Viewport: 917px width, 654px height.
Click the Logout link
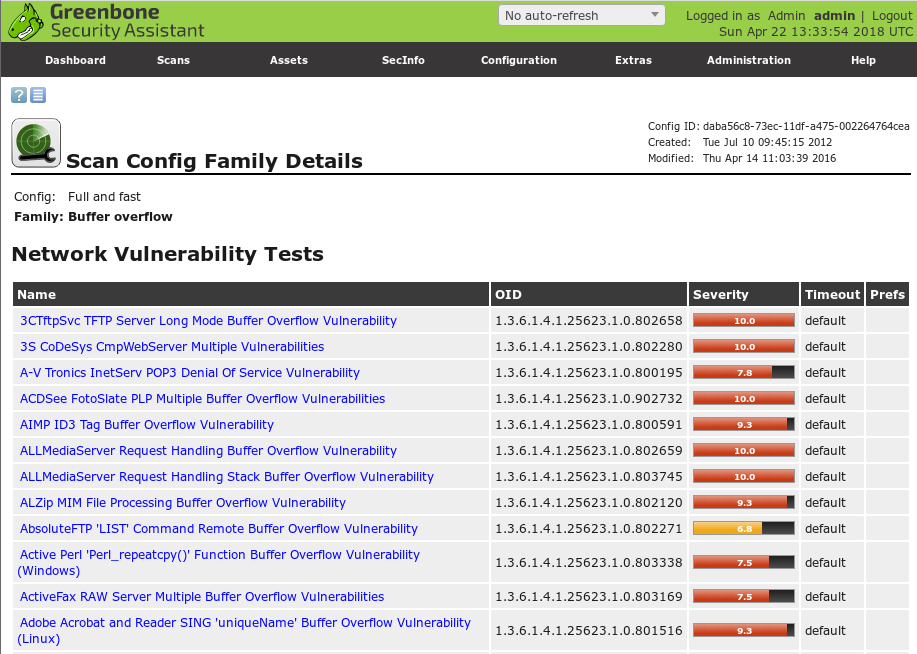pyautogui.click(x=892, y=16)
